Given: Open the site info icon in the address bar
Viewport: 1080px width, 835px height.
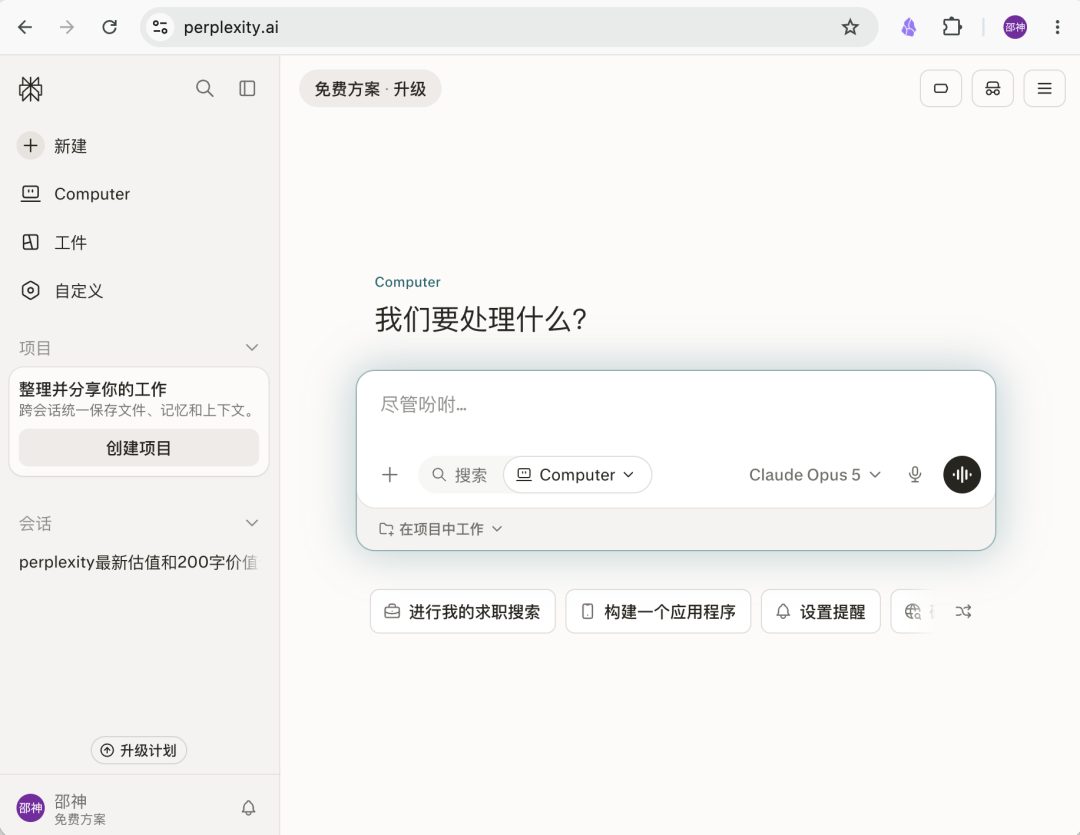Looking at the screenshot, I should 160,27.
